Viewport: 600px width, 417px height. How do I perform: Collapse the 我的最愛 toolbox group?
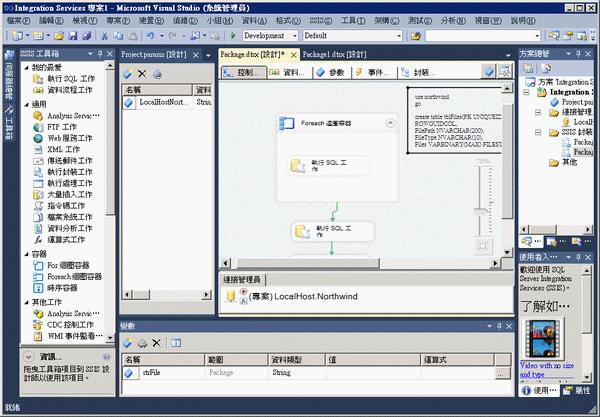tap(26, 68)
